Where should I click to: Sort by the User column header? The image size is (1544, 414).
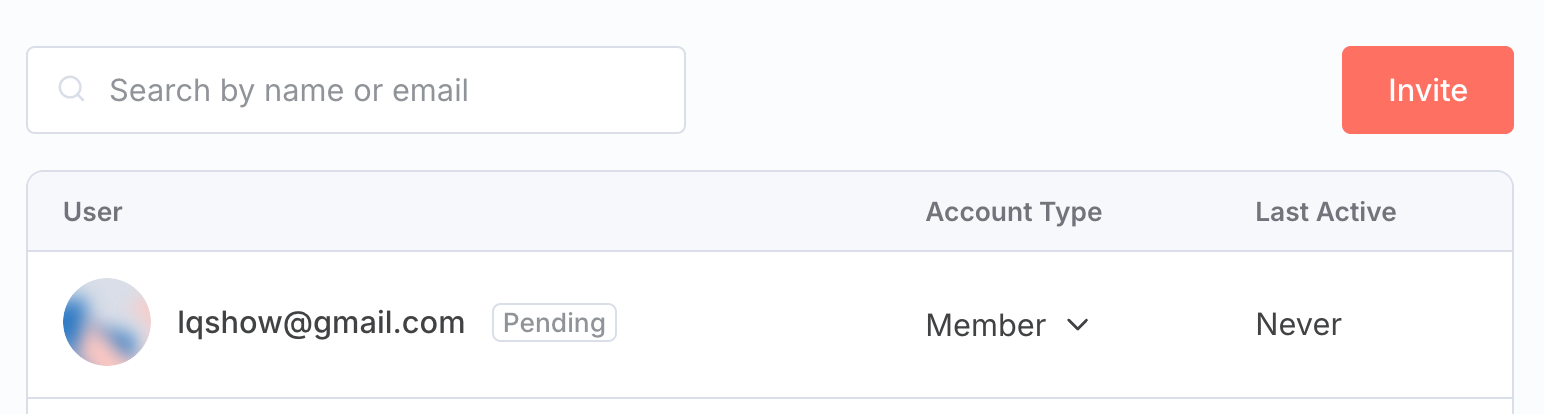click(92, 212)
